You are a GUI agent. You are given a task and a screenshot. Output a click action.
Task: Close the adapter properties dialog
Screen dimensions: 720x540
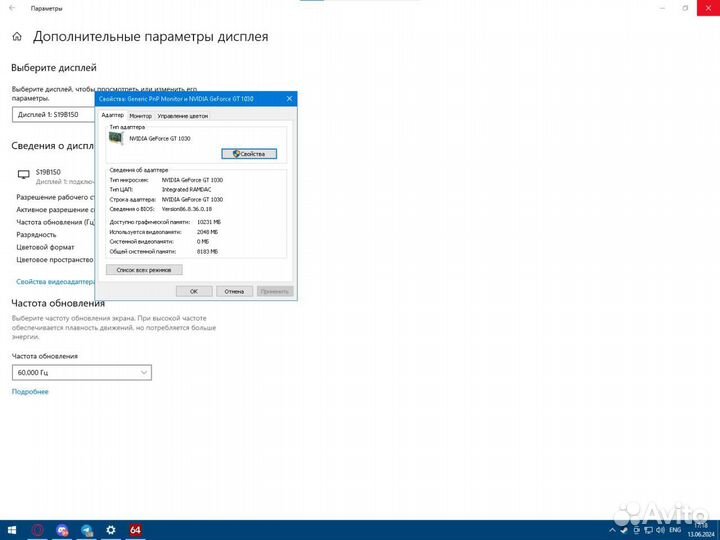click(289, 99)
